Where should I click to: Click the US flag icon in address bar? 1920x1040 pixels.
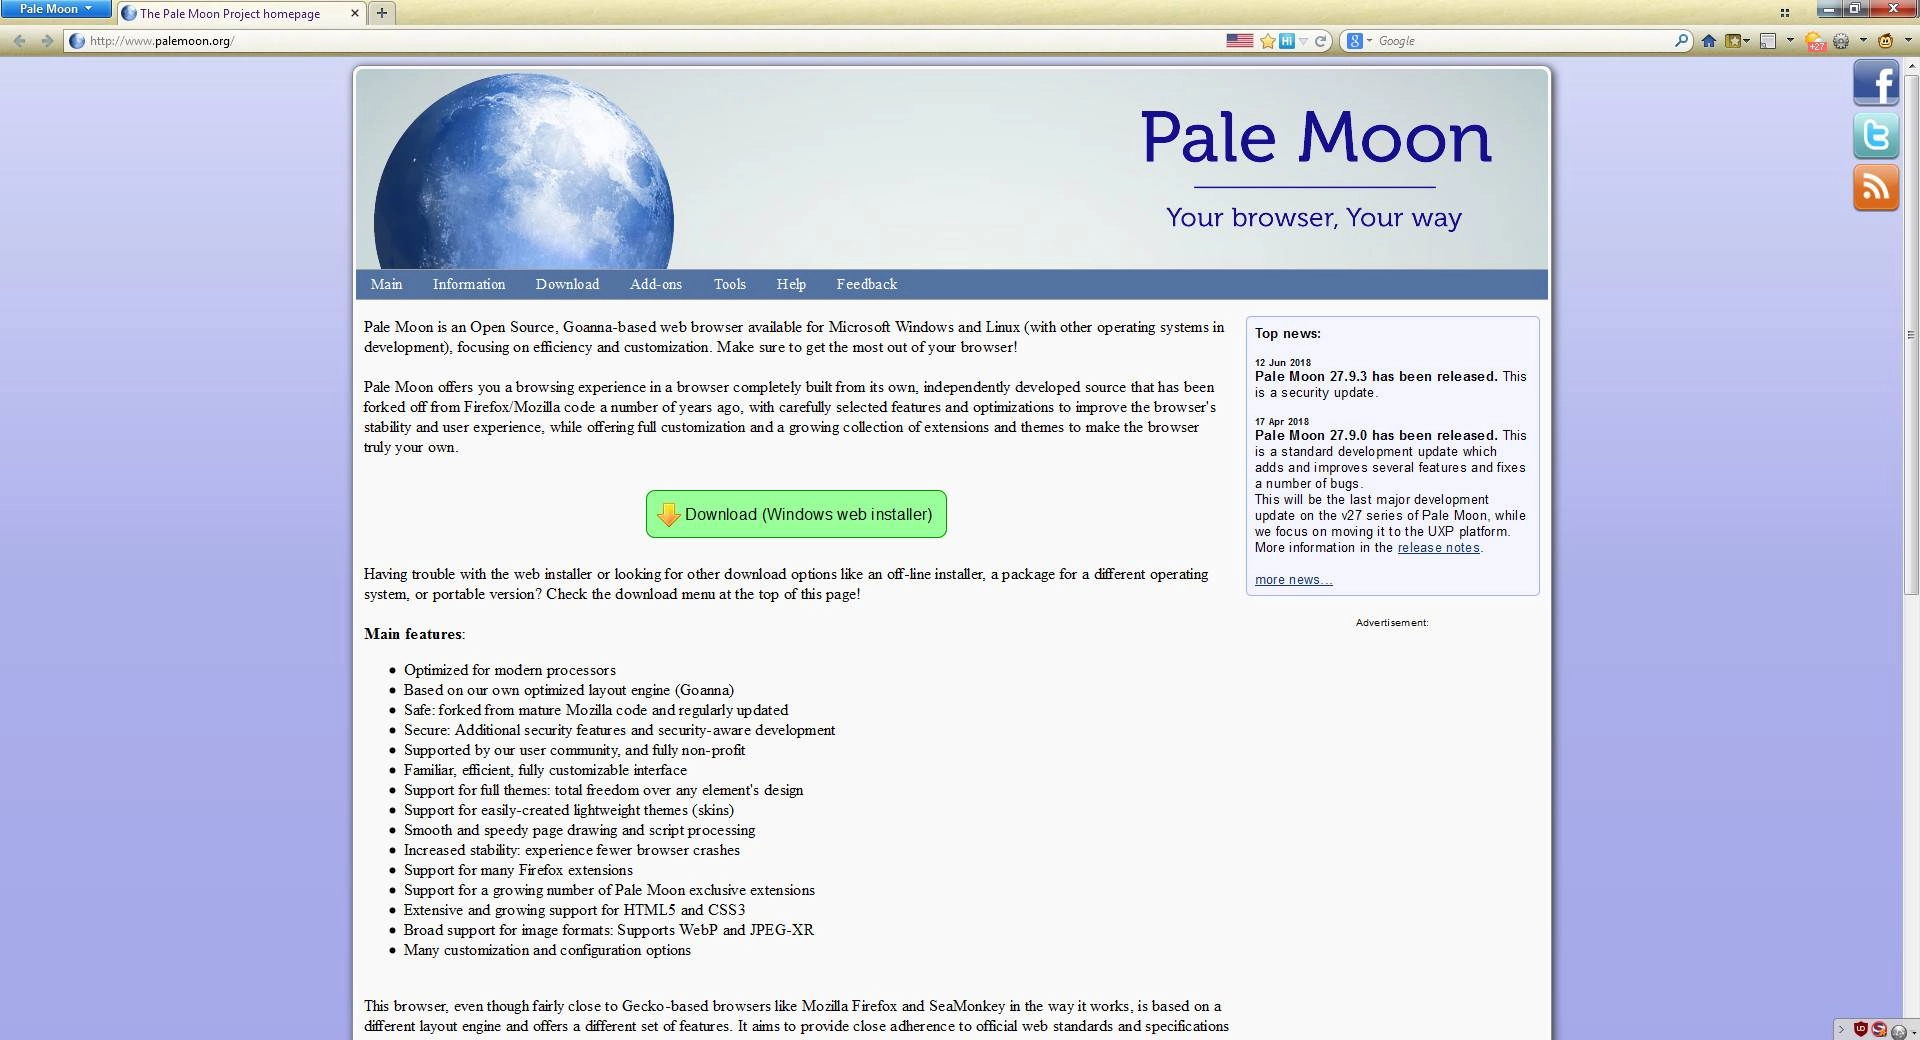point(1240,41)
